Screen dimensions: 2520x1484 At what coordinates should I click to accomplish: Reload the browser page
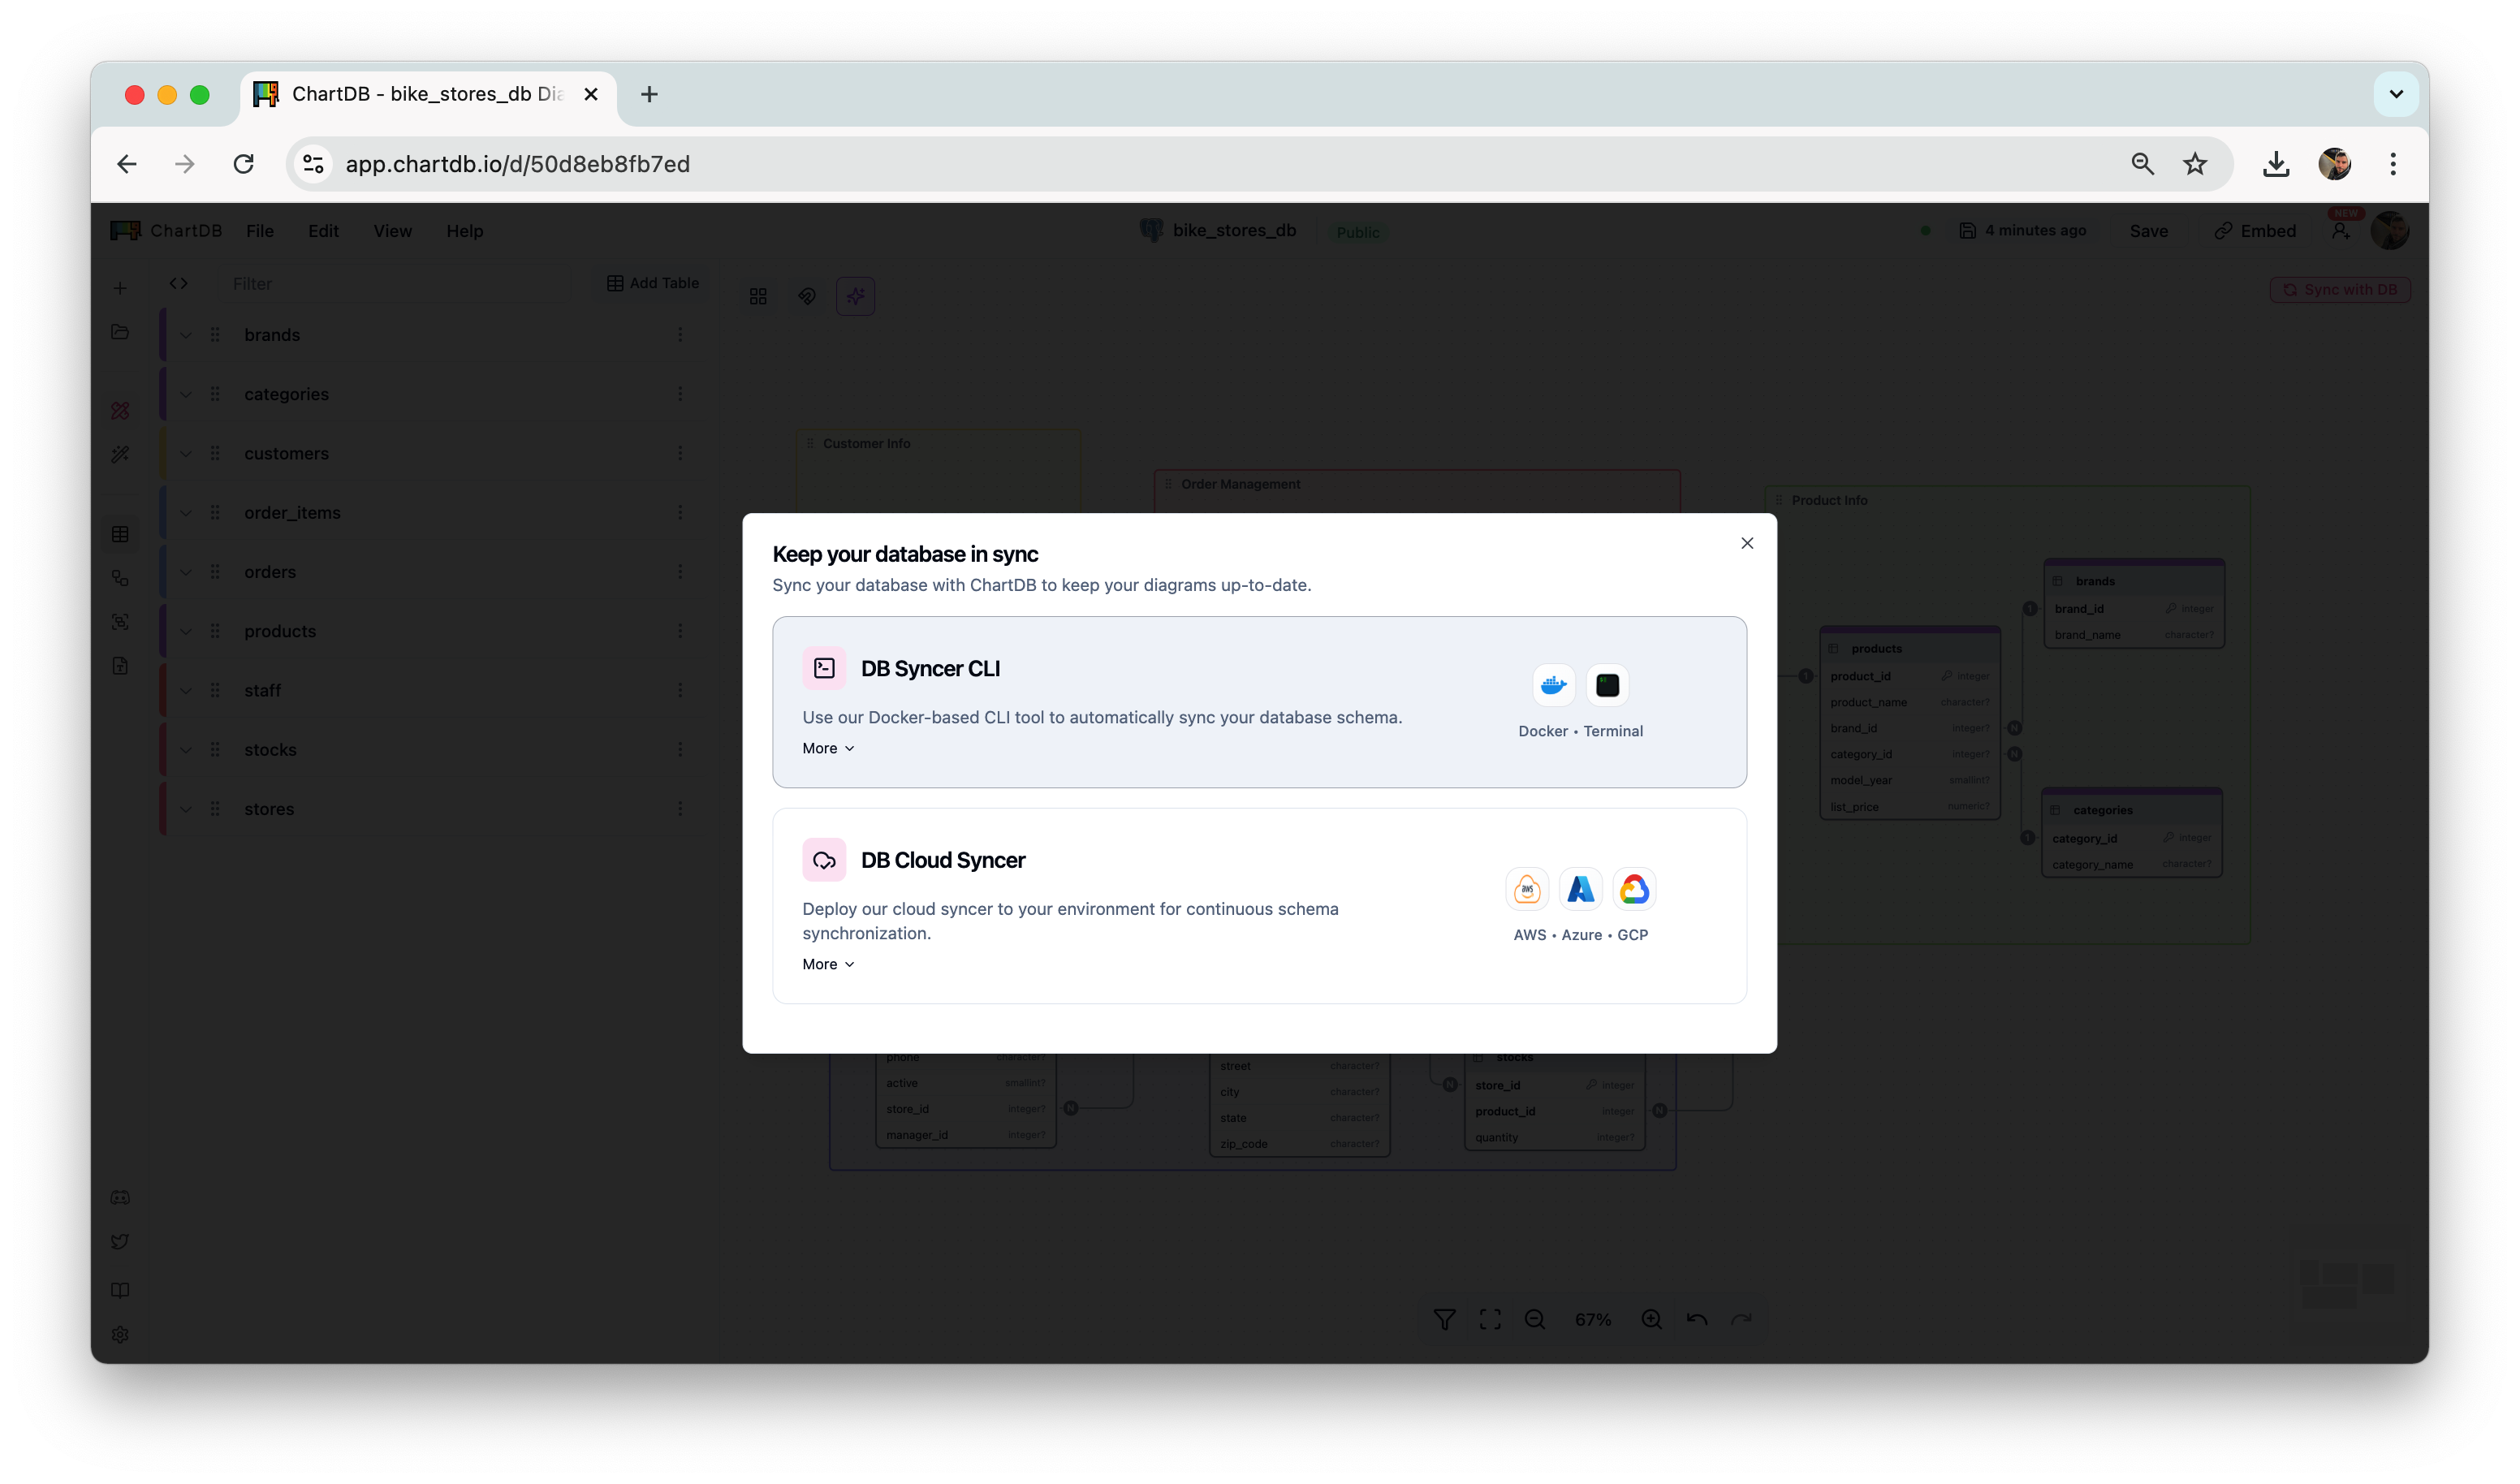click(x=244, y=164)
